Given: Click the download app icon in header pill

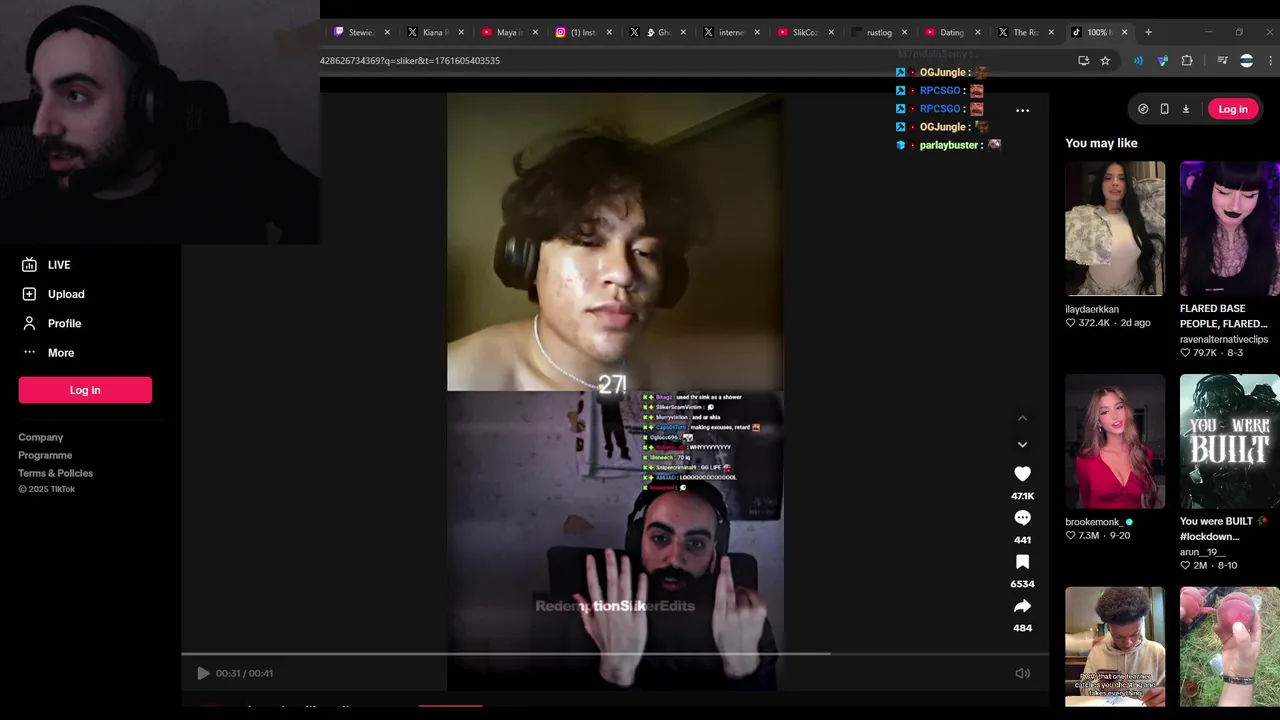Looking at the screenshot, I should click(1186, 109).
